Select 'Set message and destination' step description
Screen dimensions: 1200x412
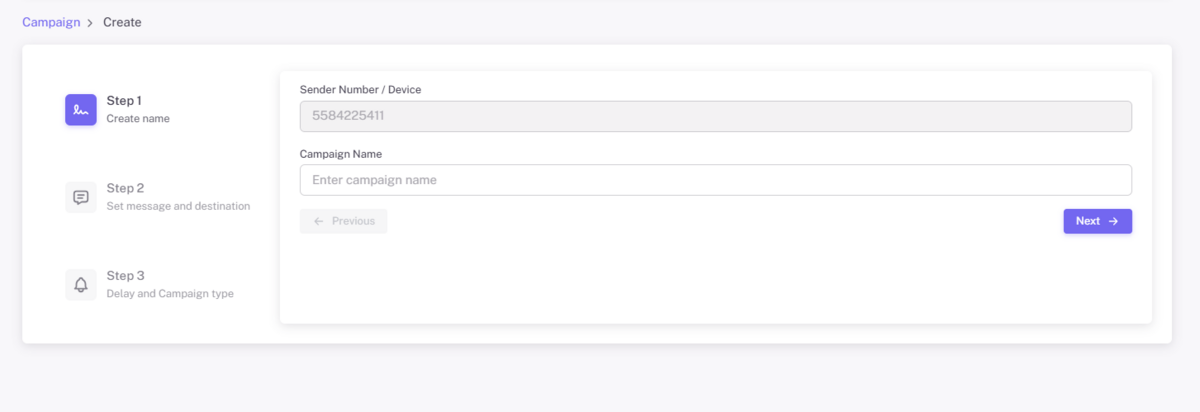click(x=178, y=206)
